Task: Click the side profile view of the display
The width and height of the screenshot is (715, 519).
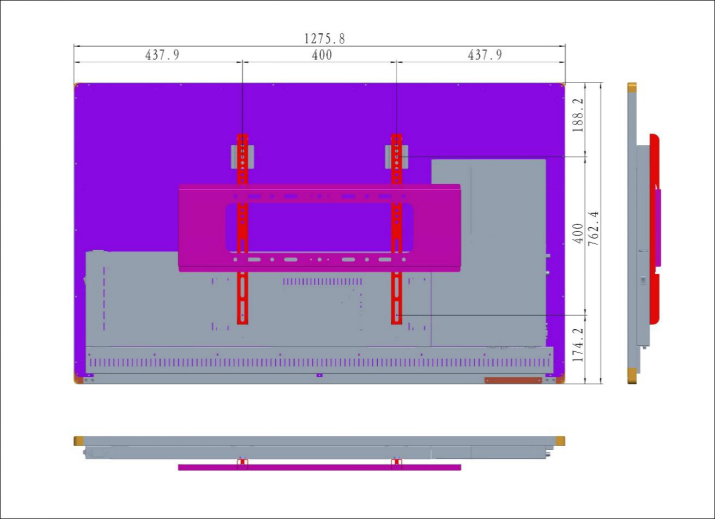Action: (643, 233)
